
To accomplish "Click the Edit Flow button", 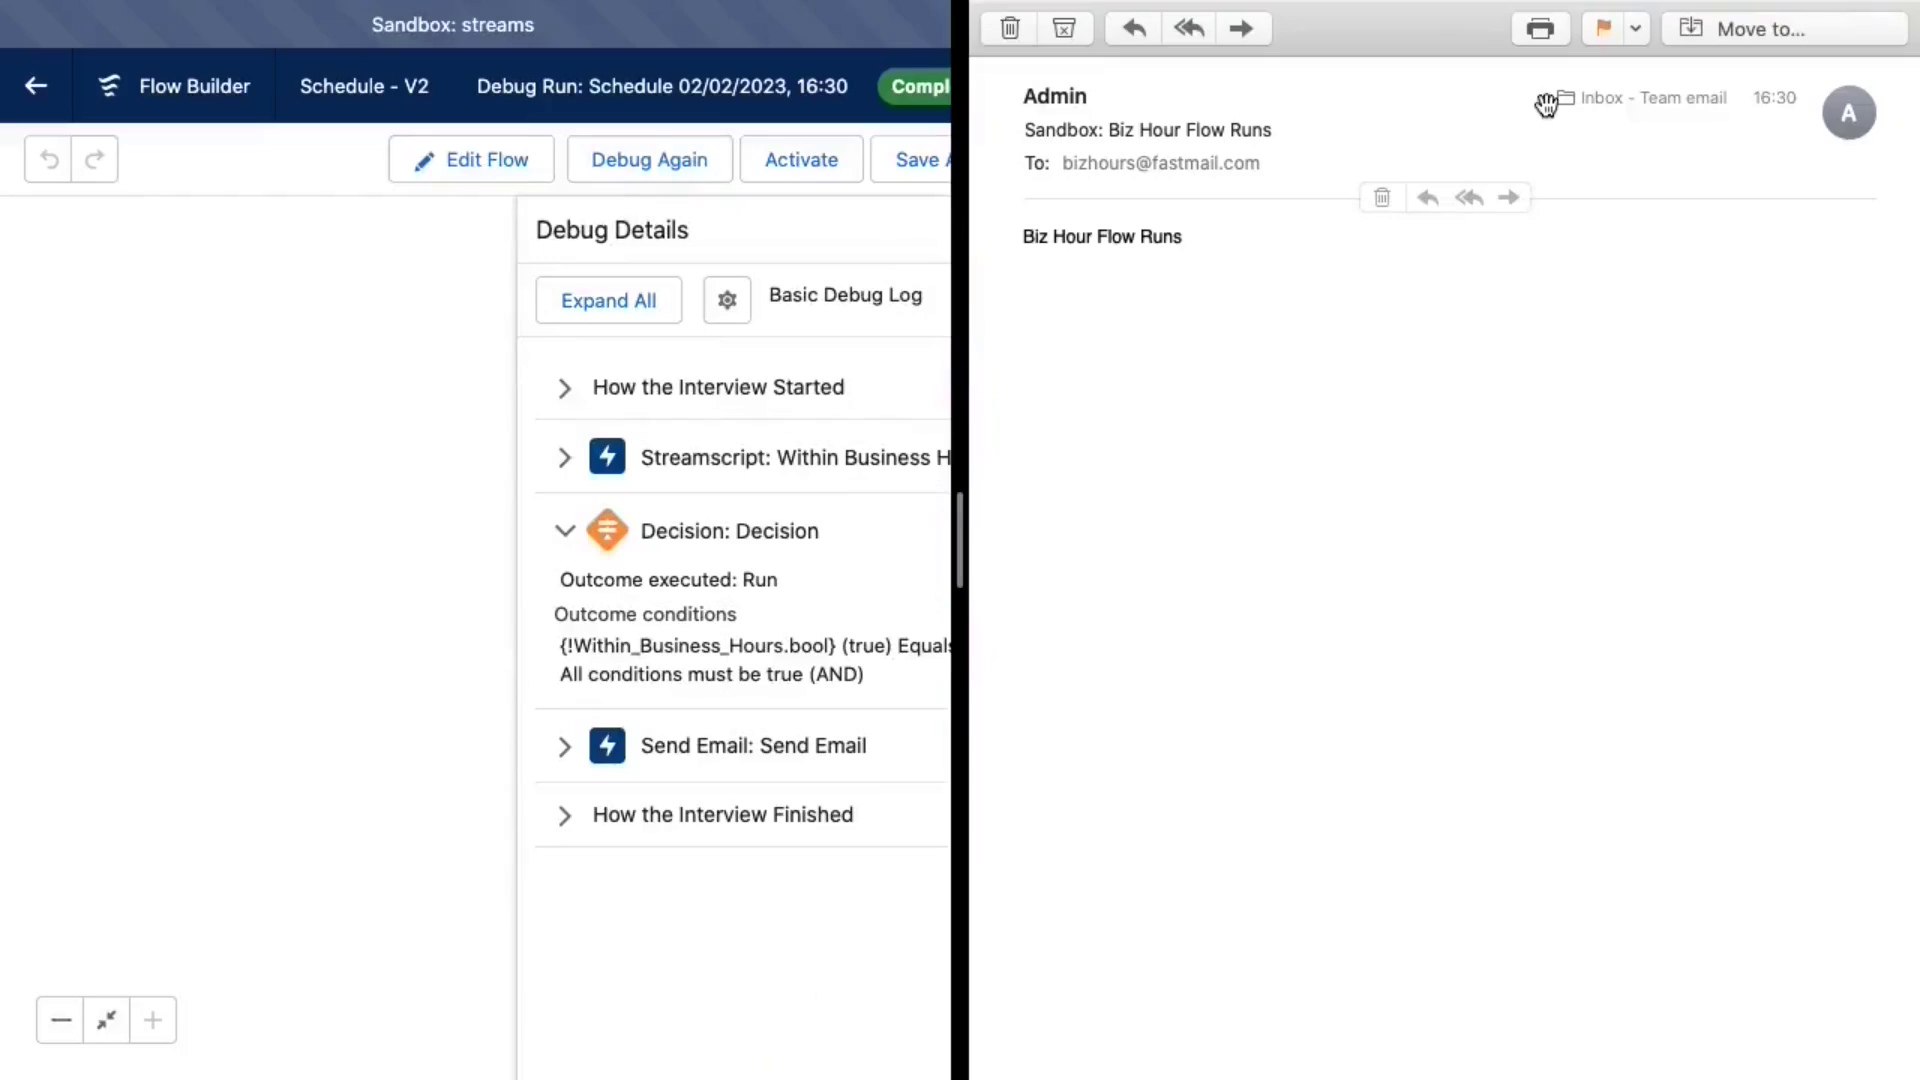I will coord(471,159).
